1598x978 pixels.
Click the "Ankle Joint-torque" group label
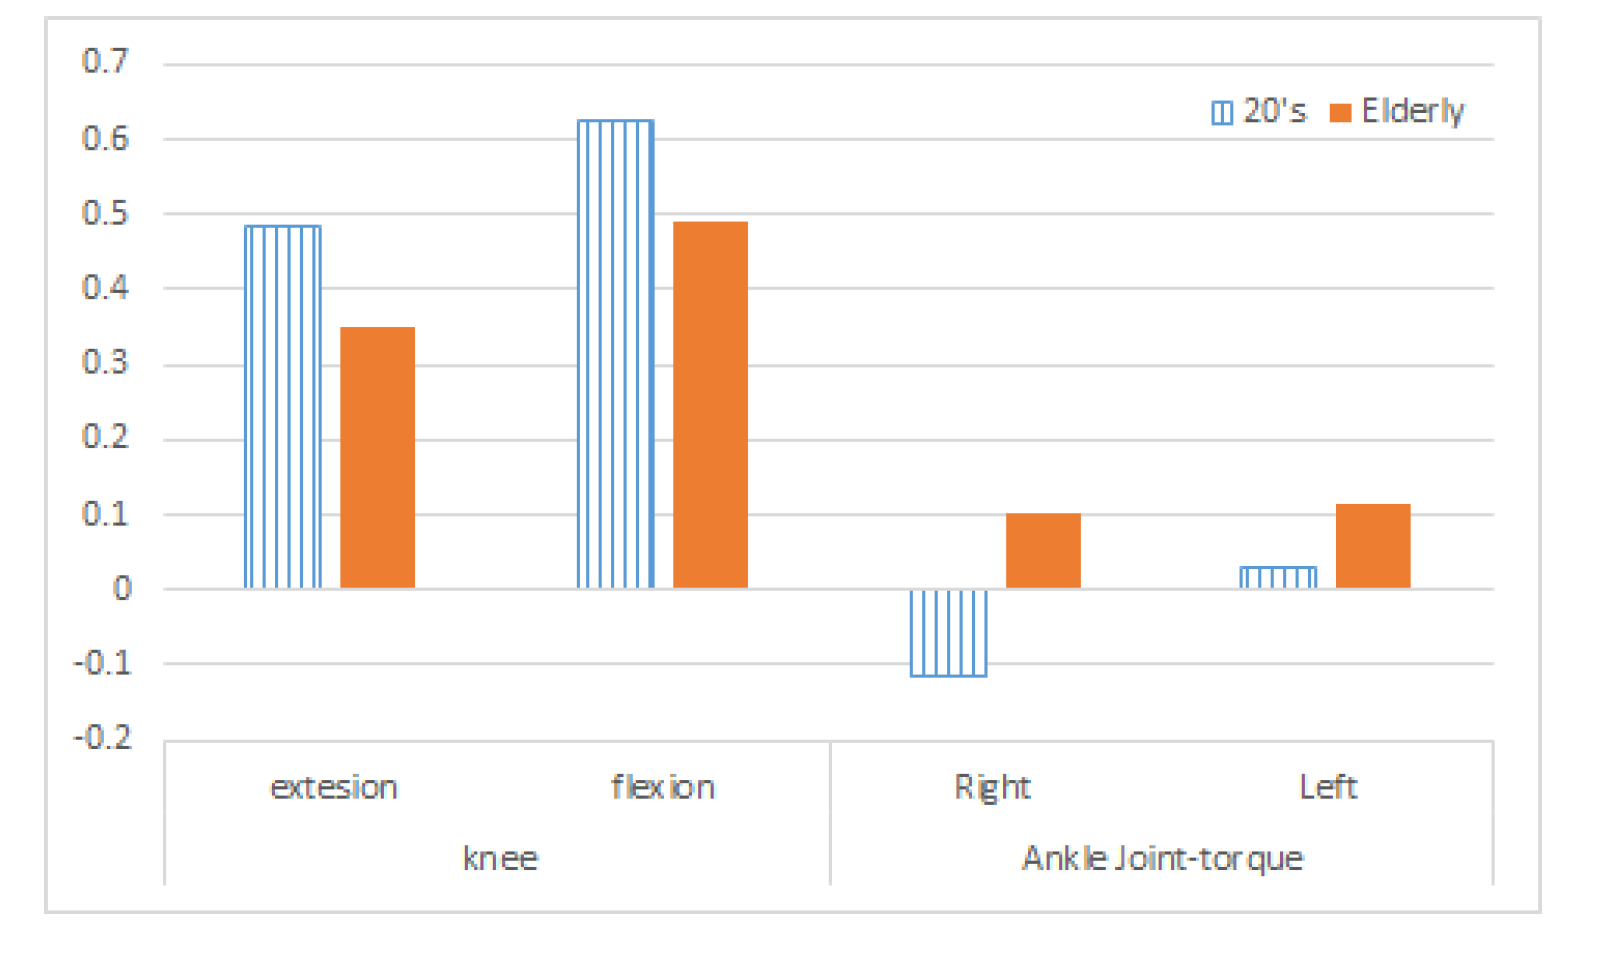coord(1162,858)
